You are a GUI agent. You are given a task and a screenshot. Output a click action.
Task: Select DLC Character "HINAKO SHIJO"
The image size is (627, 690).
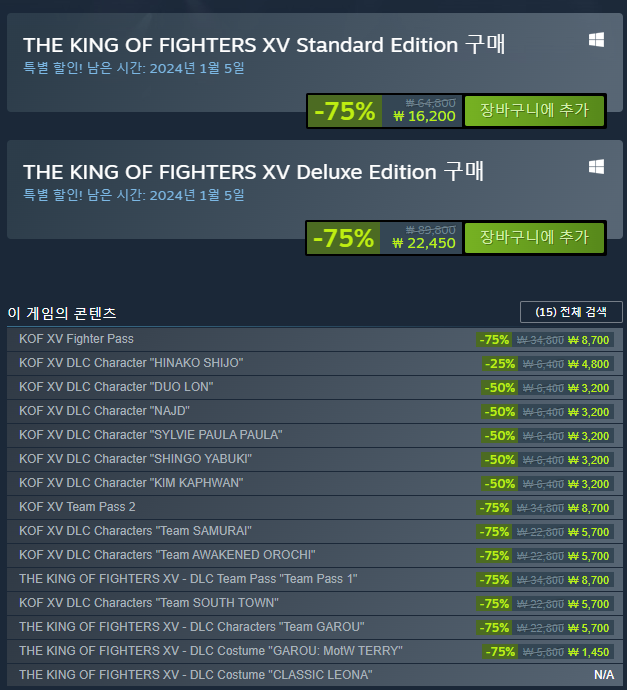pos(131,363)
